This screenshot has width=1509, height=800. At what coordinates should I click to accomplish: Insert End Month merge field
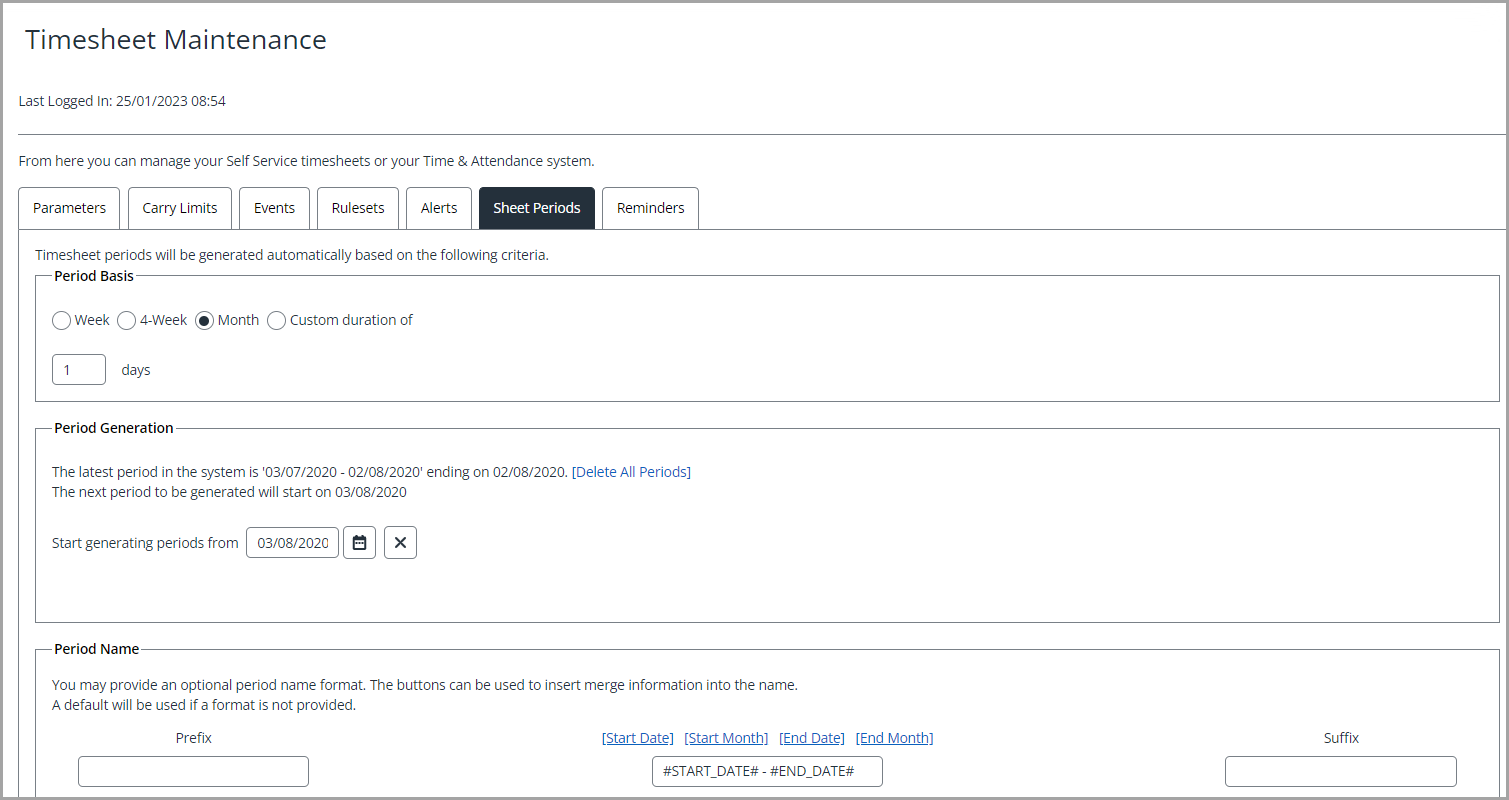(894, 737)
